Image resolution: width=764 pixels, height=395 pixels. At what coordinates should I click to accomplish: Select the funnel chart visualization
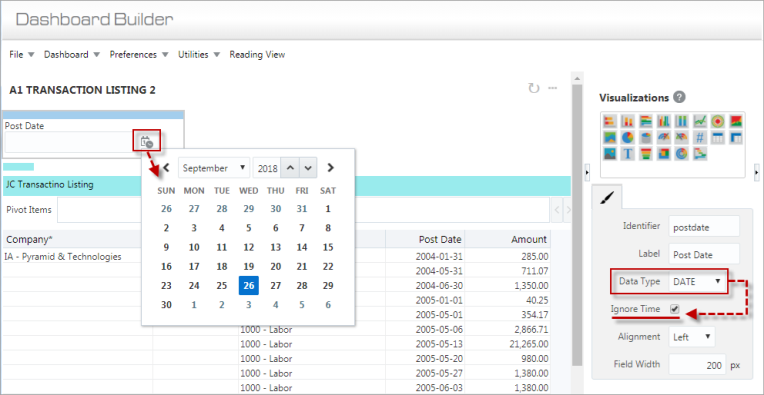click(646, 154)
